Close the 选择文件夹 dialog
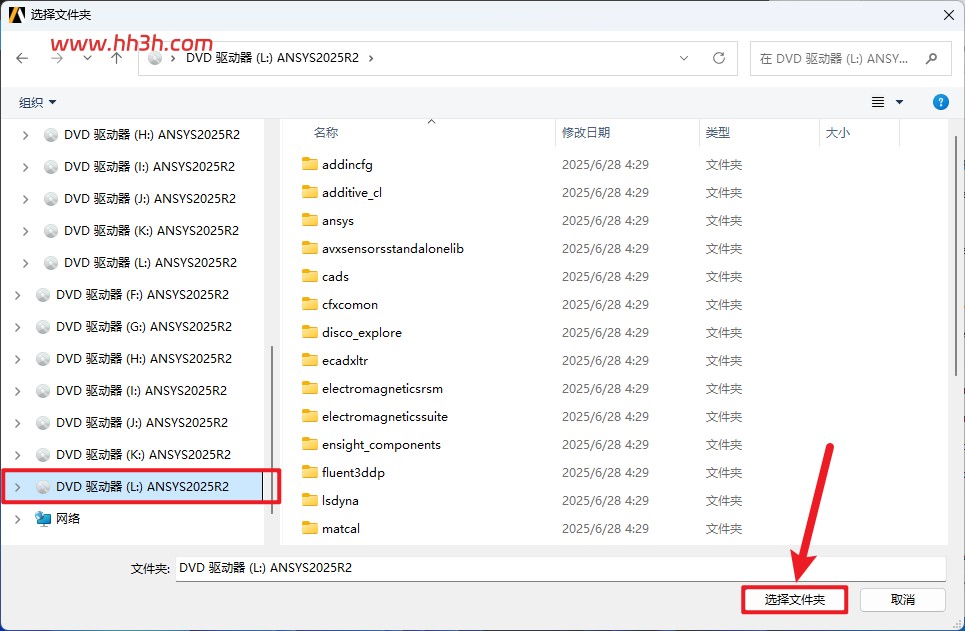This screenshot has width=965, height=631. pos(948,15)
